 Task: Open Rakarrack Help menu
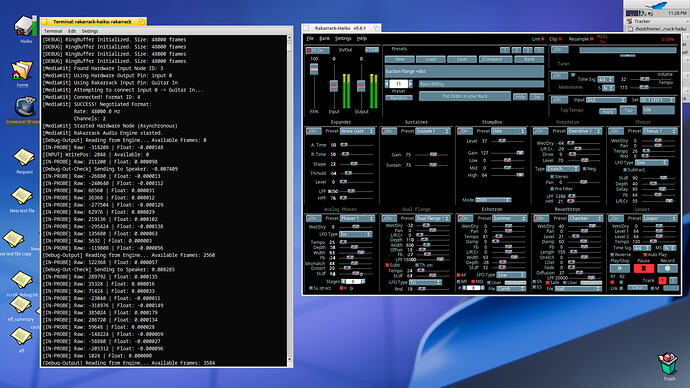(x=362, y=38)
